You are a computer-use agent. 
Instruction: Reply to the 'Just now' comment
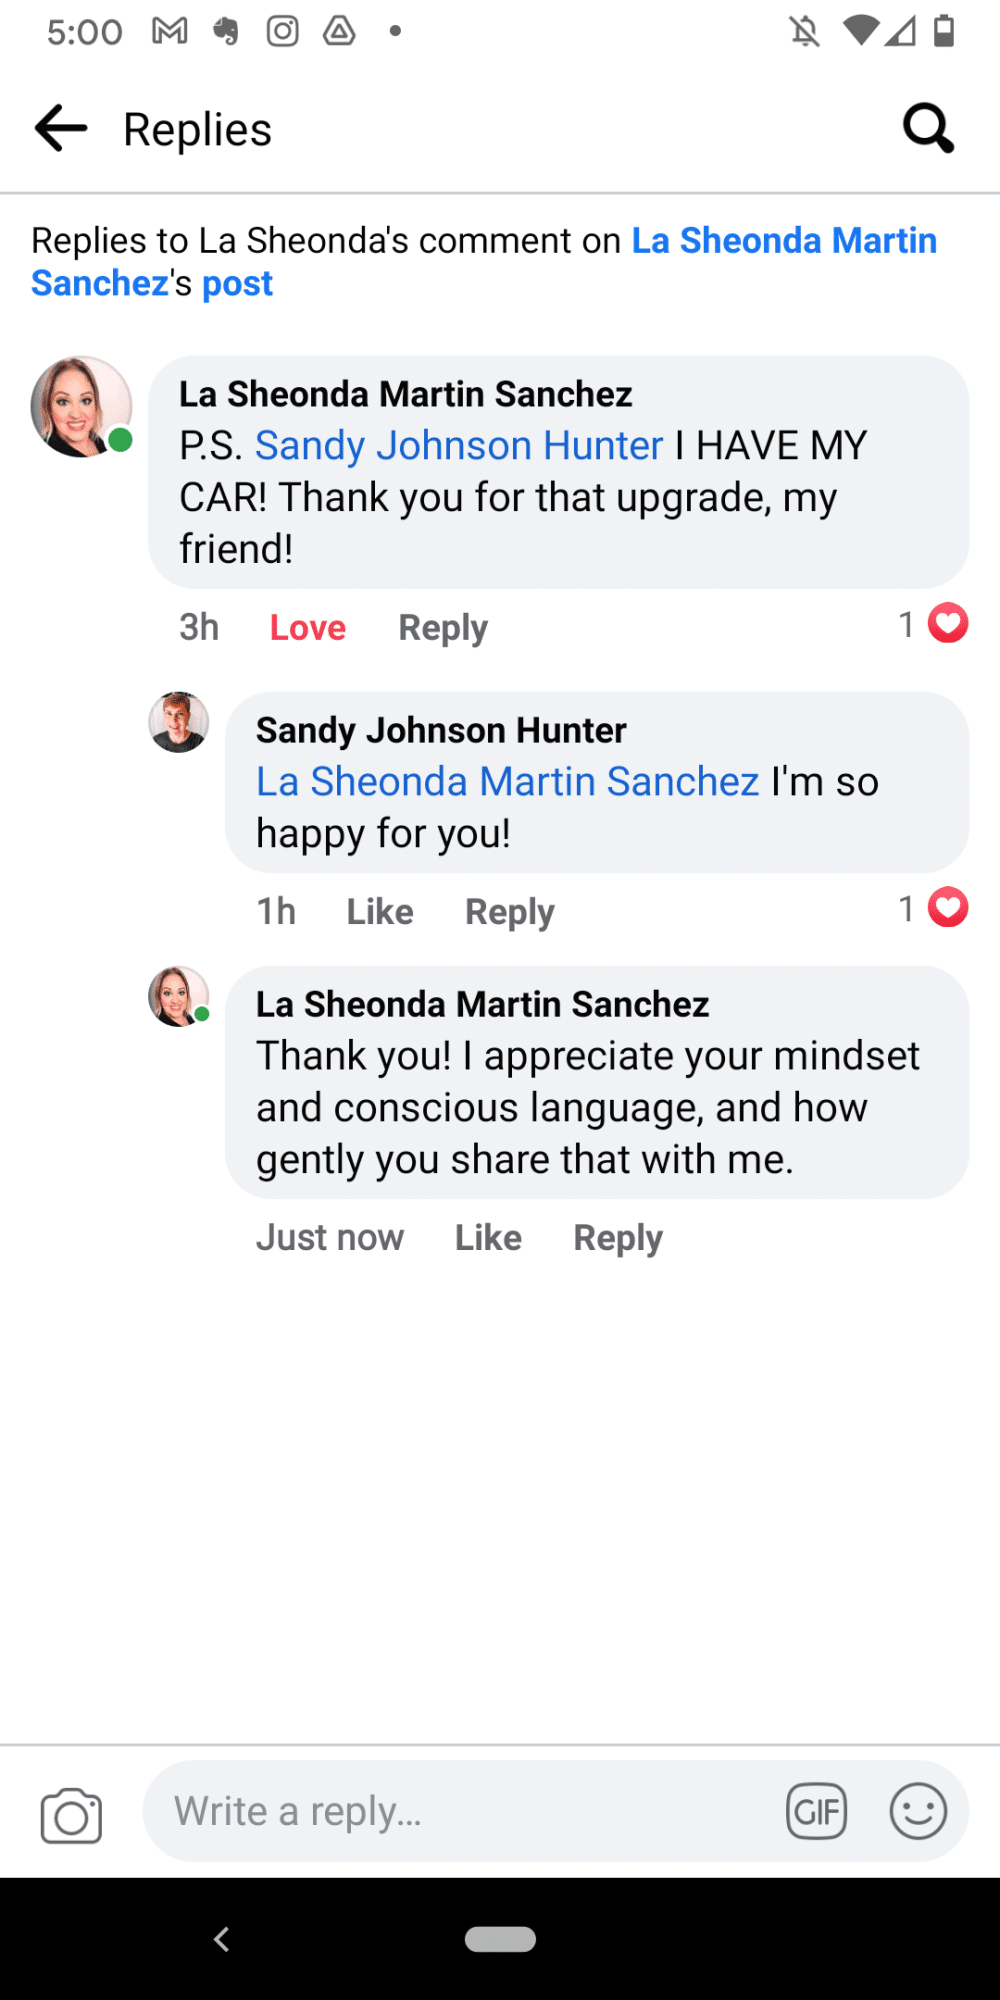coord(618,1238)
